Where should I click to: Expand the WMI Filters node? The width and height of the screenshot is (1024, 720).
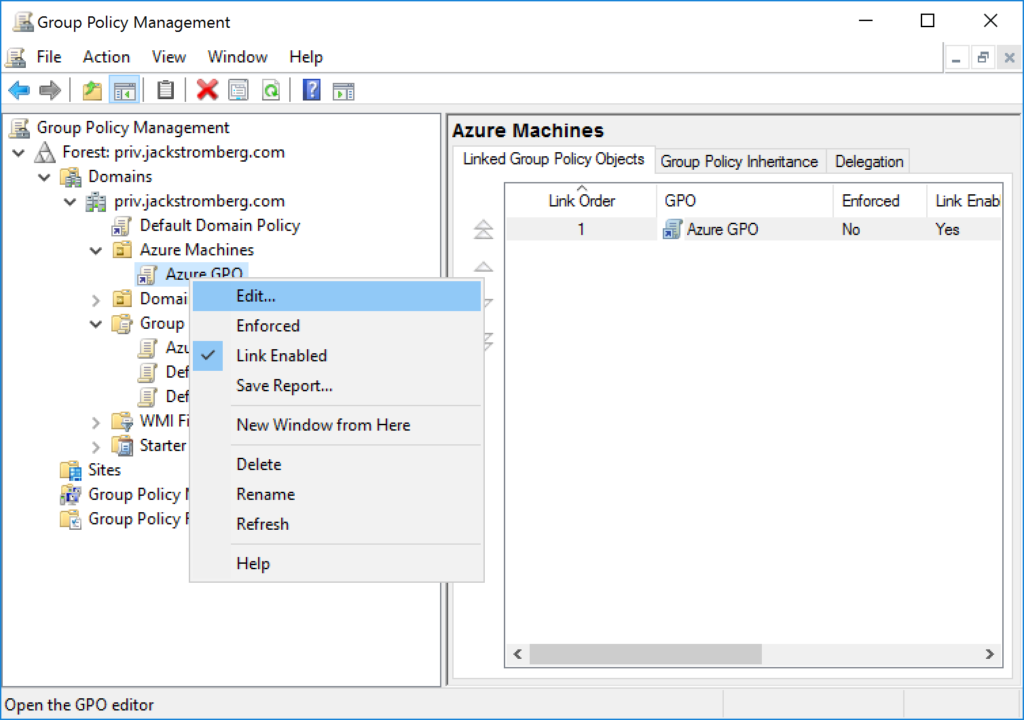tap(95, 420)
